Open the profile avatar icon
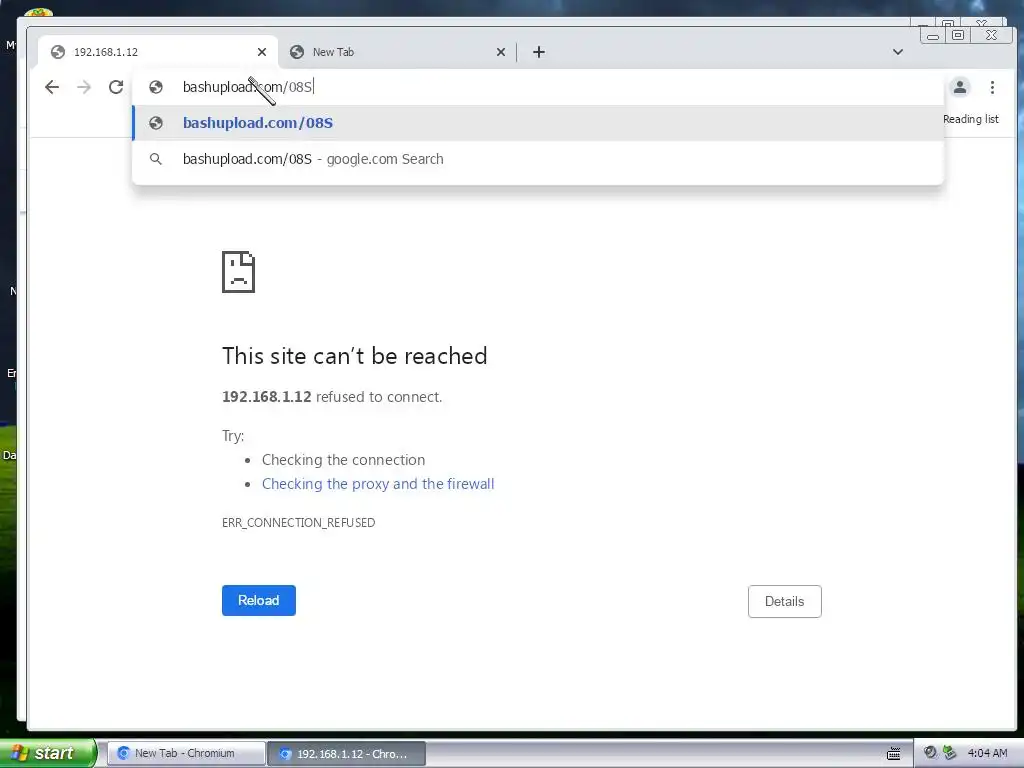The image size is (1024, 768). tap(959, 87)
